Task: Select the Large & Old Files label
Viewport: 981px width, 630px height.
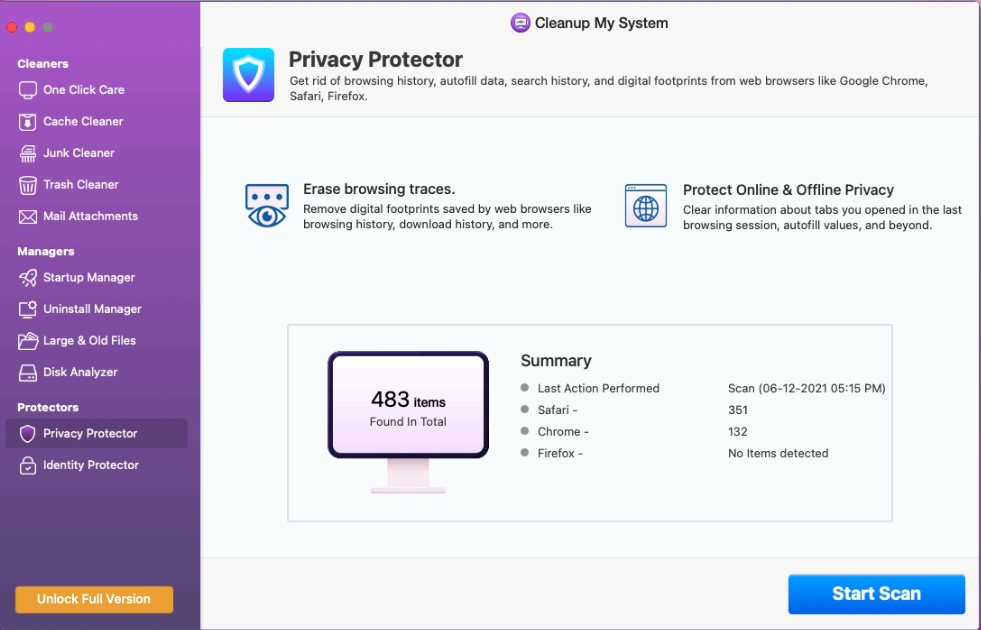Action: [89, 341]
